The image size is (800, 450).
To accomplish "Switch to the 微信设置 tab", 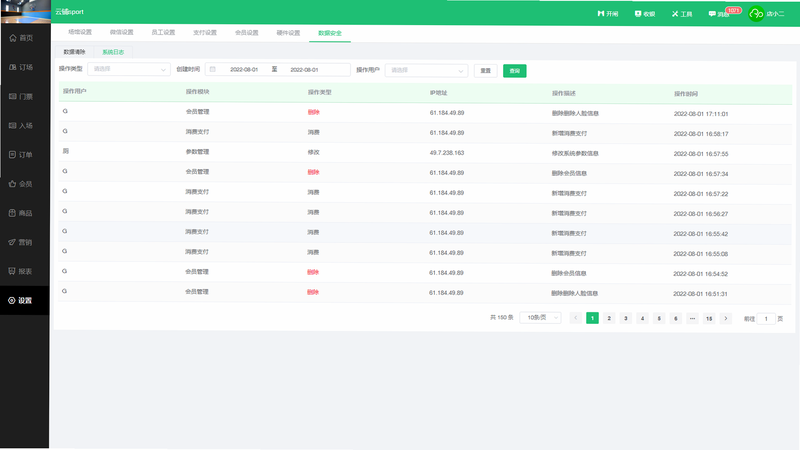I will [121, 32].
